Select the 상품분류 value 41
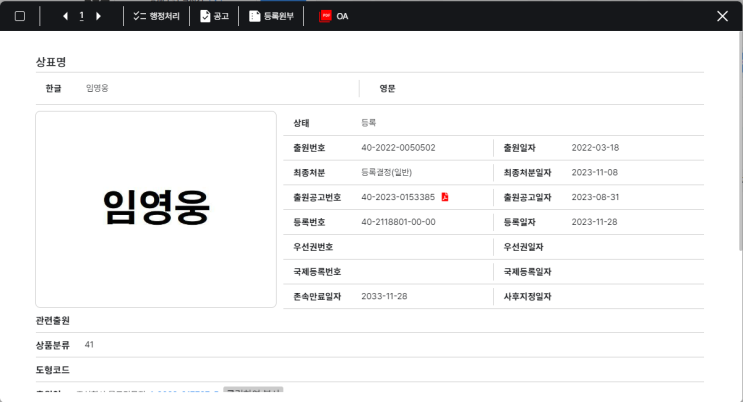The width and height of the screenshot is (743, 402). (x=89, y=345)
